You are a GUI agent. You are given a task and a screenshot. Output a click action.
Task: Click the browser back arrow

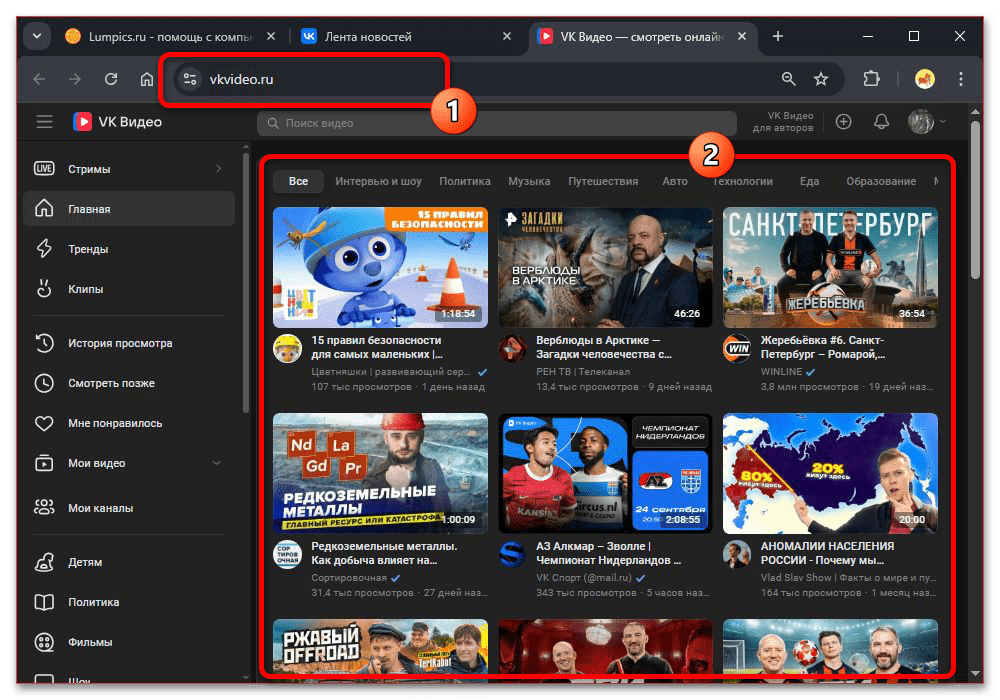point(40,79)
